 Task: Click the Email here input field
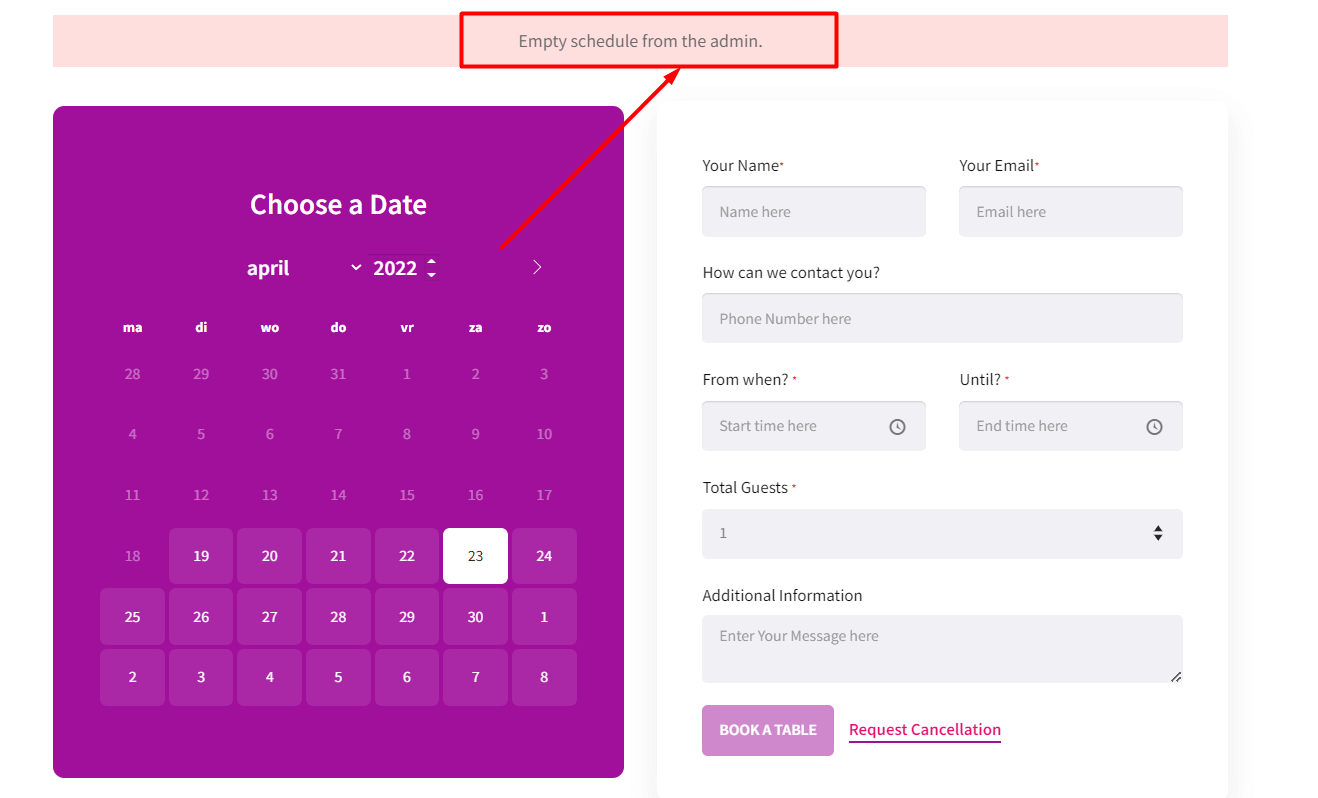[1070, 211]
